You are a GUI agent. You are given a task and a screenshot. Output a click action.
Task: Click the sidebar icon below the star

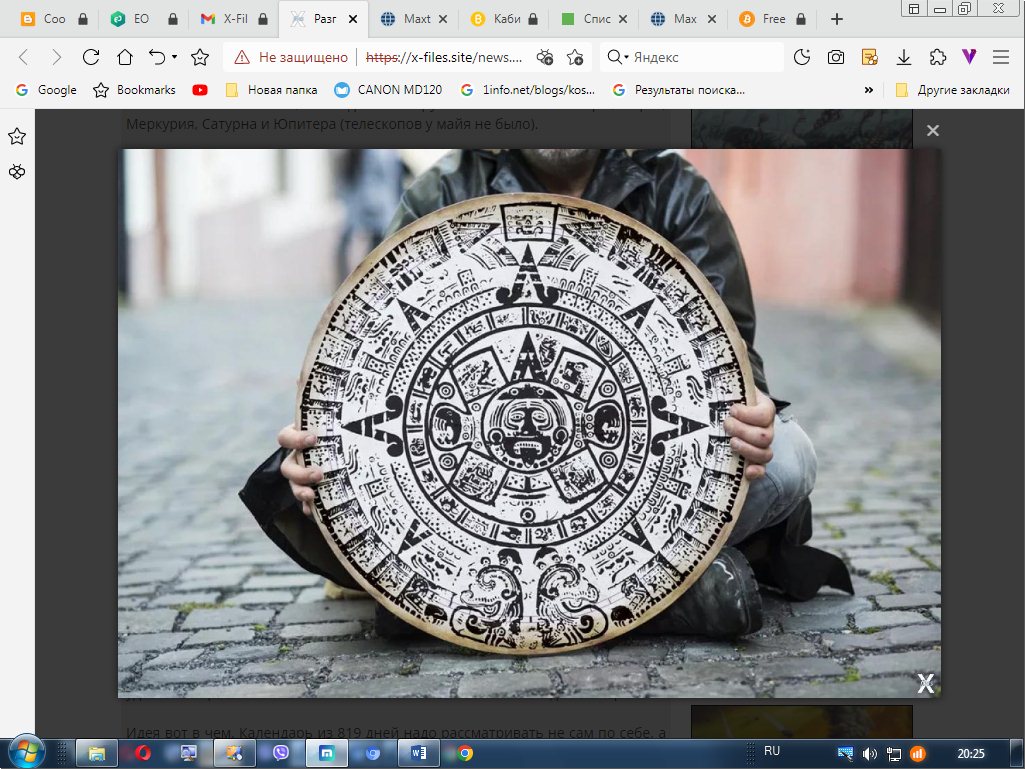point(17,172)
